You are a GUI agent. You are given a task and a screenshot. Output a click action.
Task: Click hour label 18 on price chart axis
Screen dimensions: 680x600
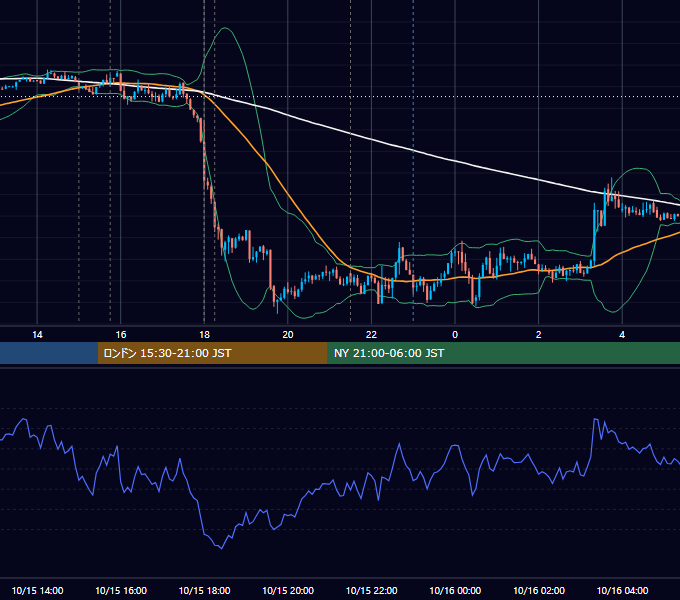click(x=204, y=334)
